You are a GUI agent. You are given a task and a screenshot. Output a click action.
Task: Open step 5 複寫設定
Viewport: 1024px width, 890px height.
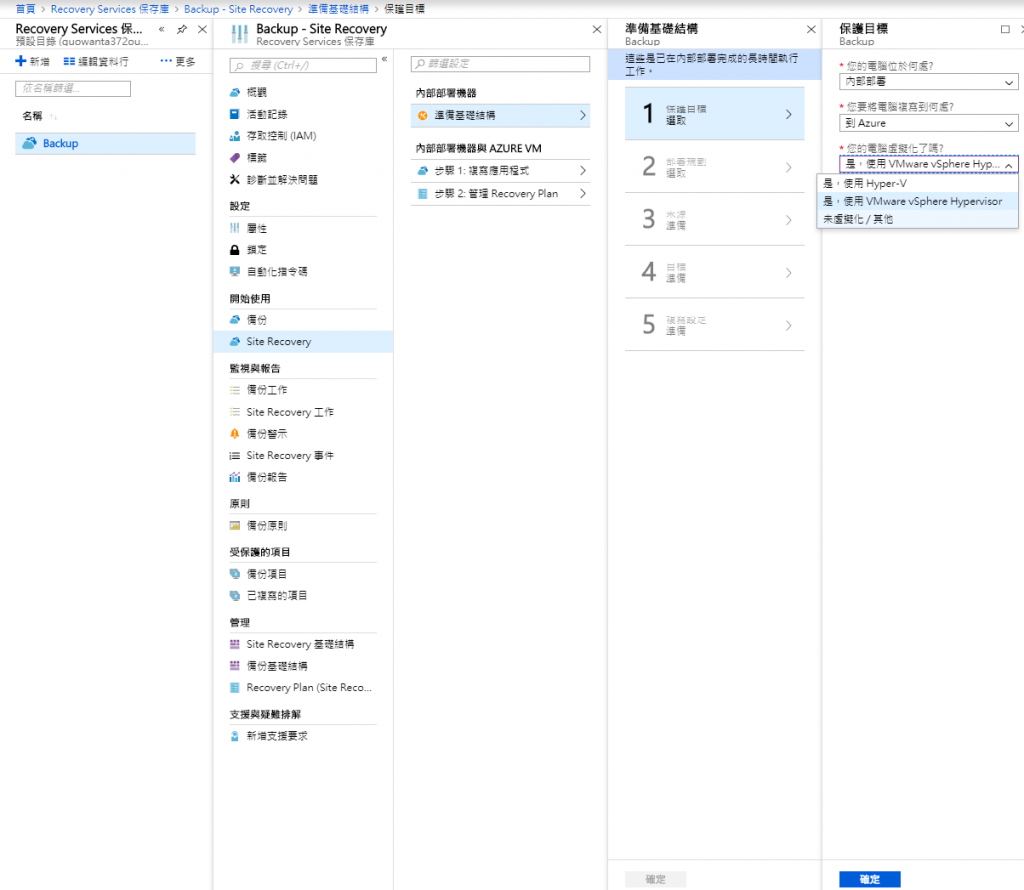[x=714, y=325]
